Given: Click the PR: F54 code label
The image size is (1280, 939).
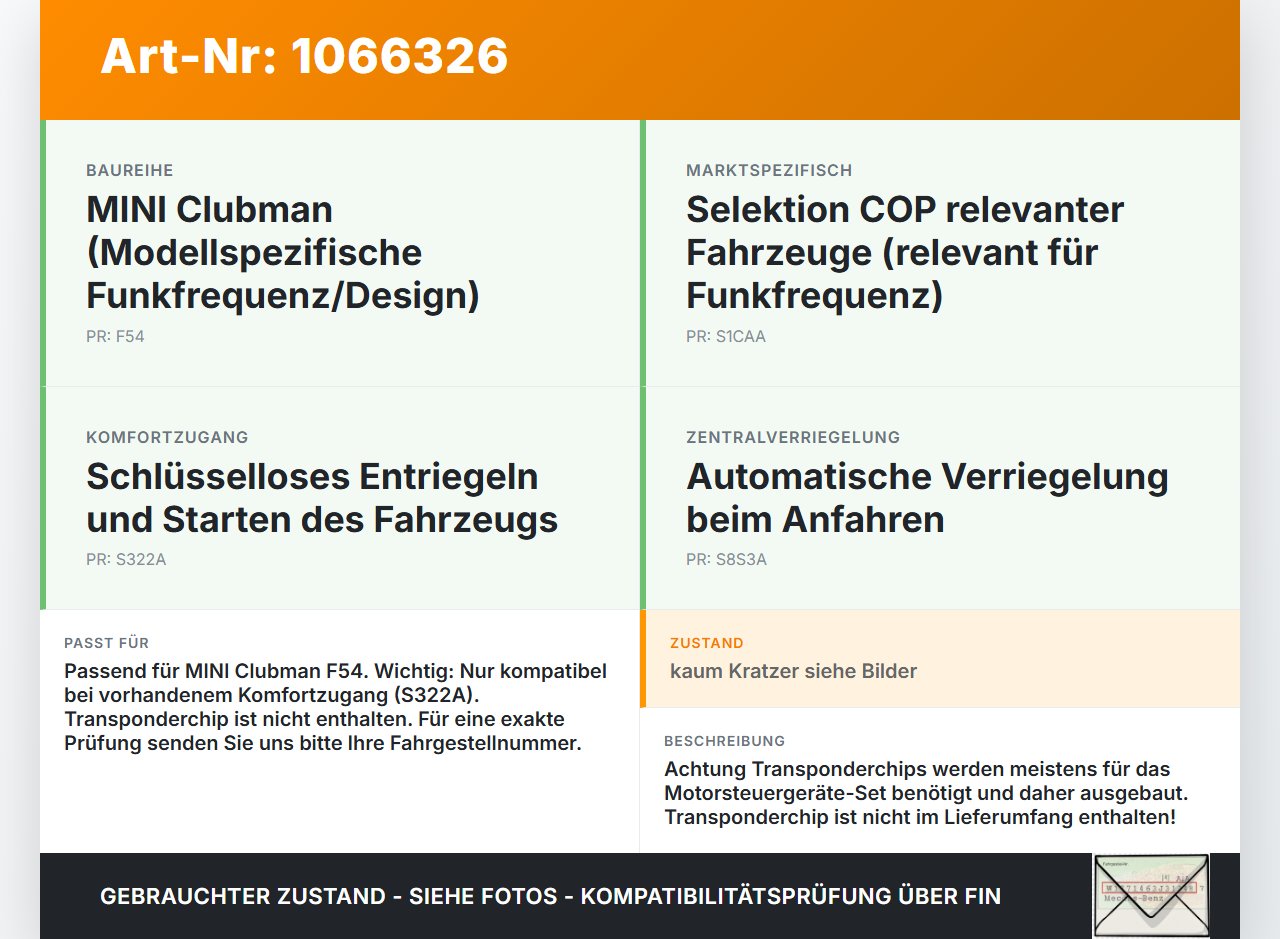Looking at the screenshot, I should [115, 337].
